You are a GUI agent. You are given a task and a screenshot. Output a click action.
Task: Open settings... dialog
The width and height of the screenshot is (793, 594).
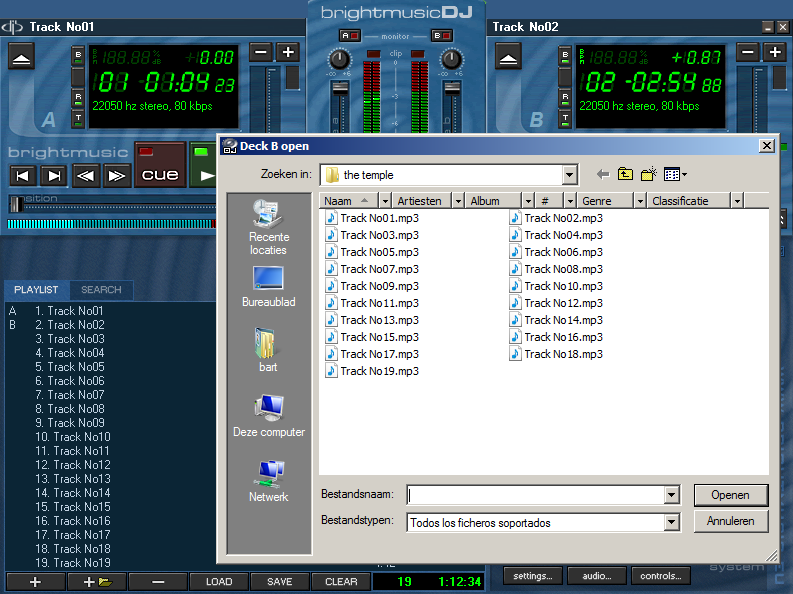(x=532, y=576)
